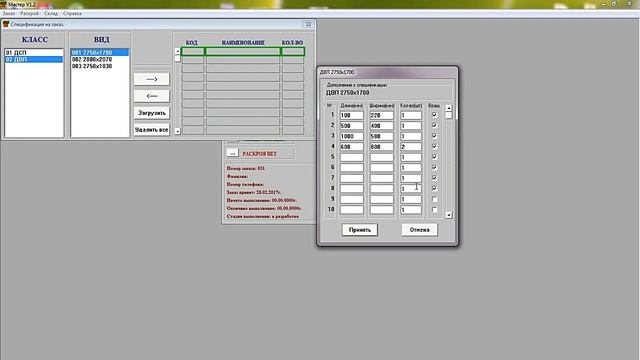Click specification table scroll up arrow
Screen dimensions: 640x360
(177, 51)
